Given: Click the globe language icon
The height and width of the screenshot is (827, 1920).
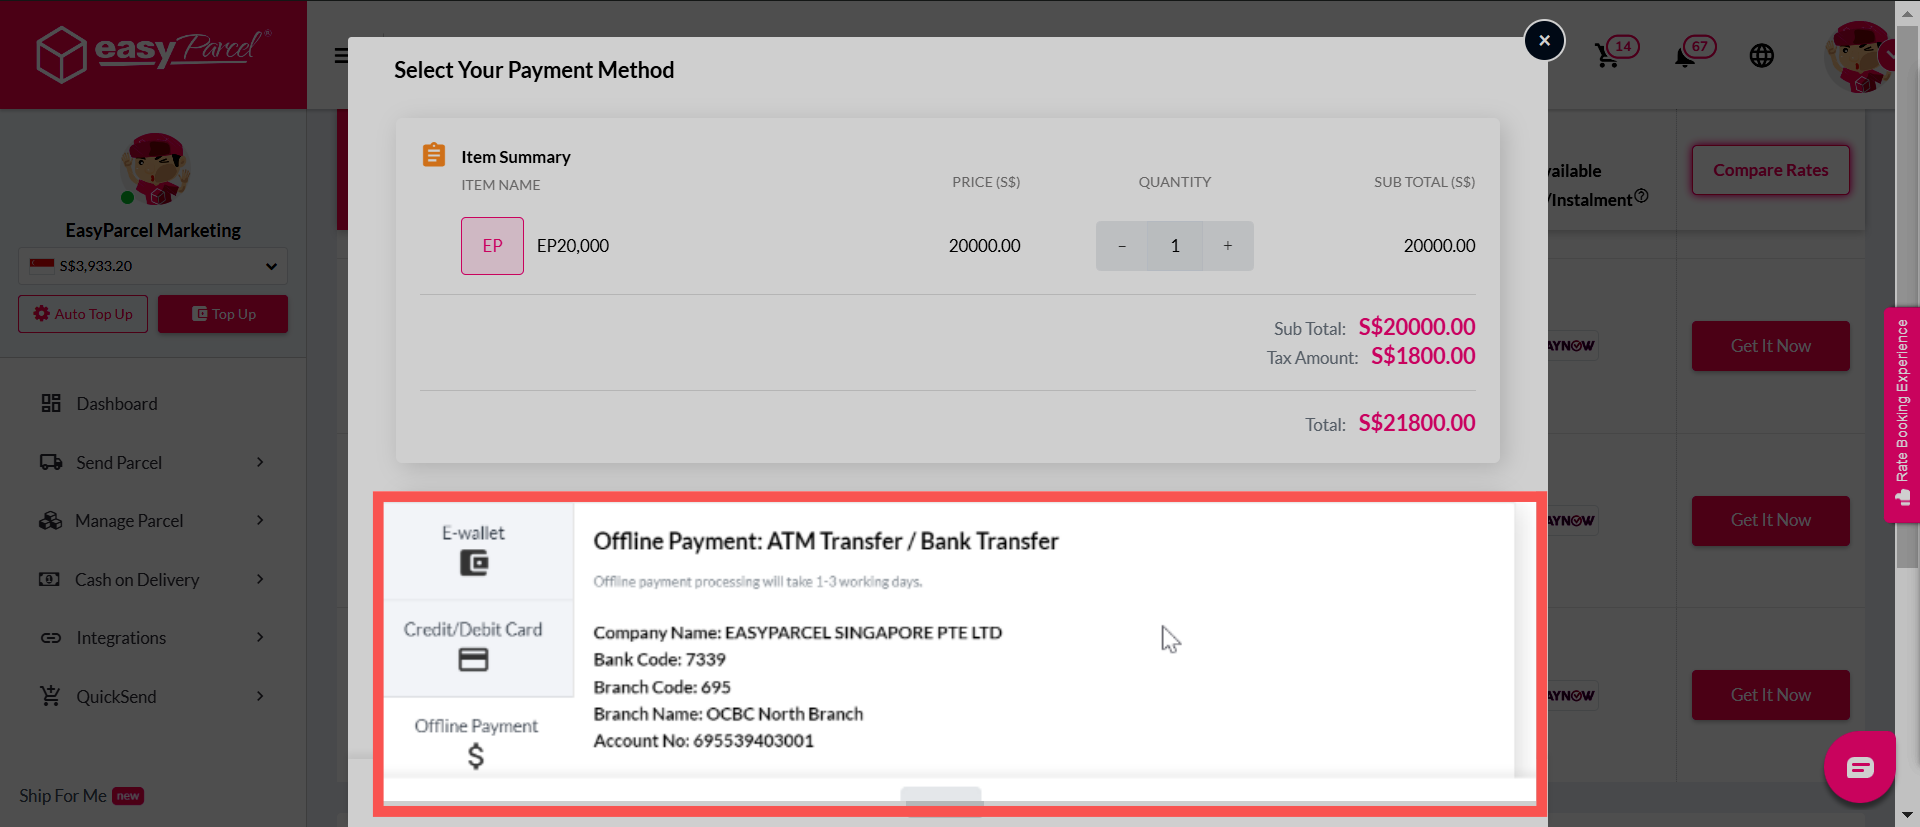Looking at the screenshot, I should [x=1761, y=56].
